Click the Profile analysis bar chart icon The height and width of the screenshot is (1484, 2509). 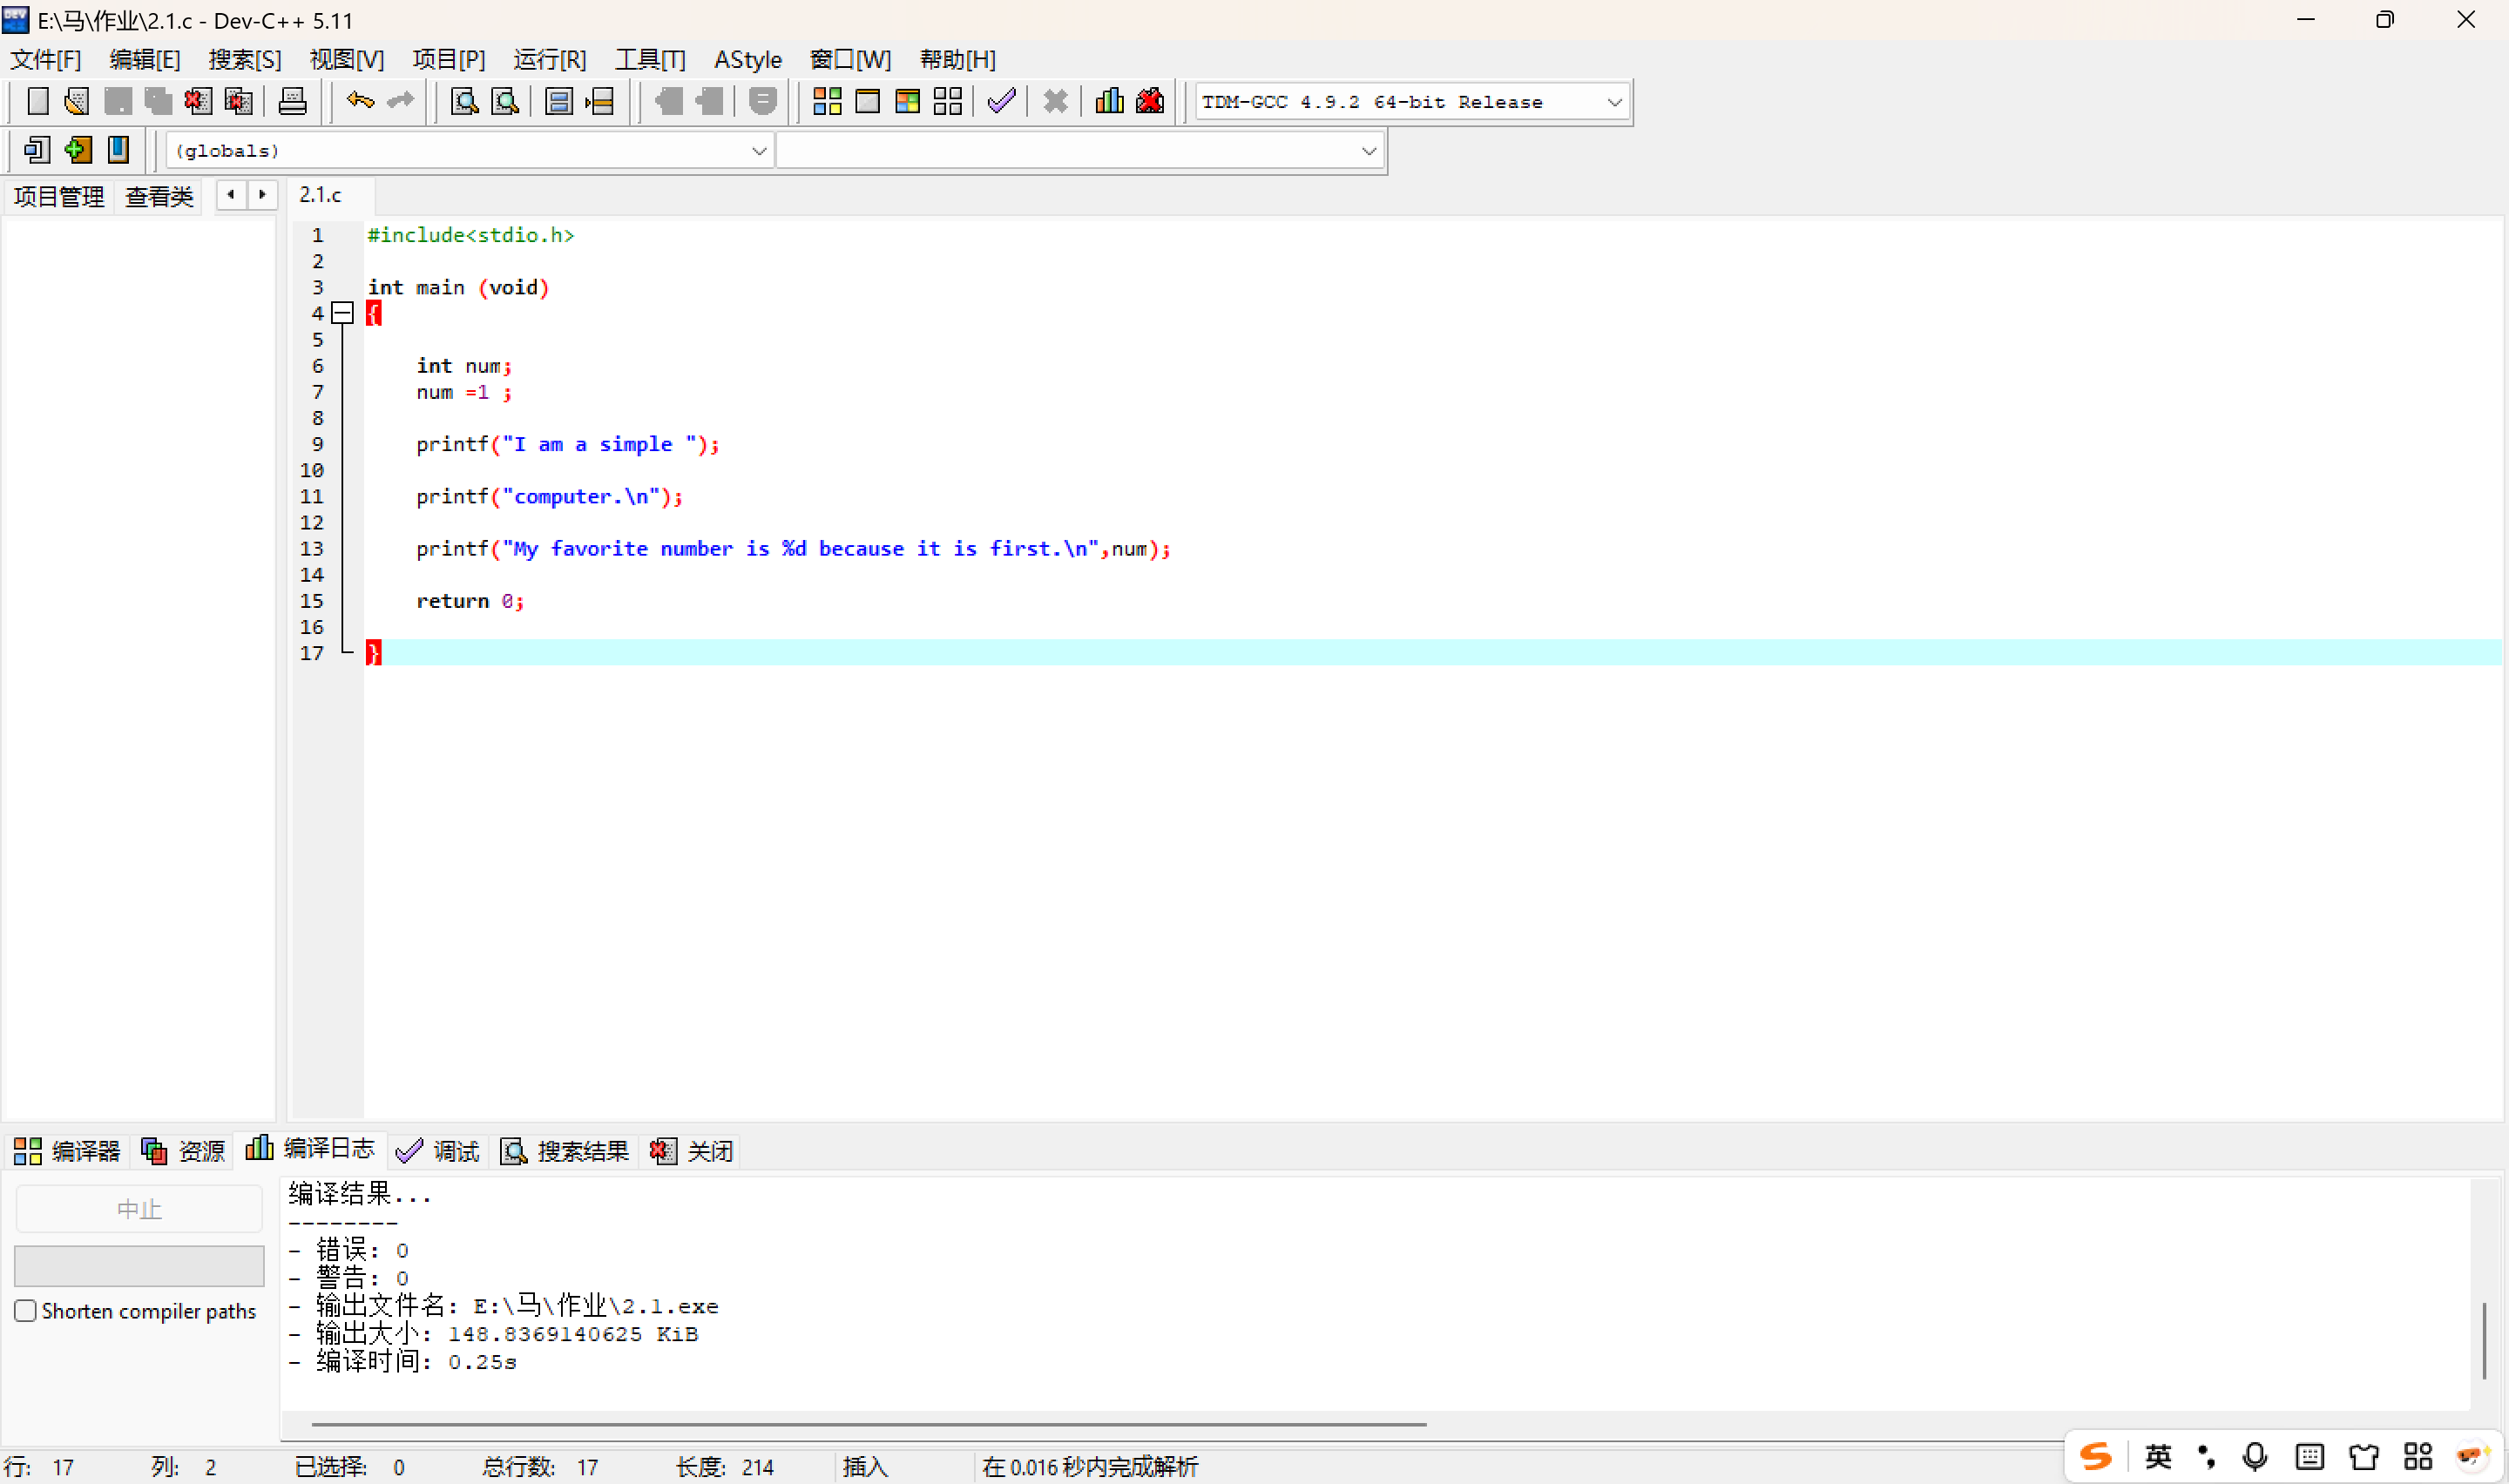tap(1109, 101)
